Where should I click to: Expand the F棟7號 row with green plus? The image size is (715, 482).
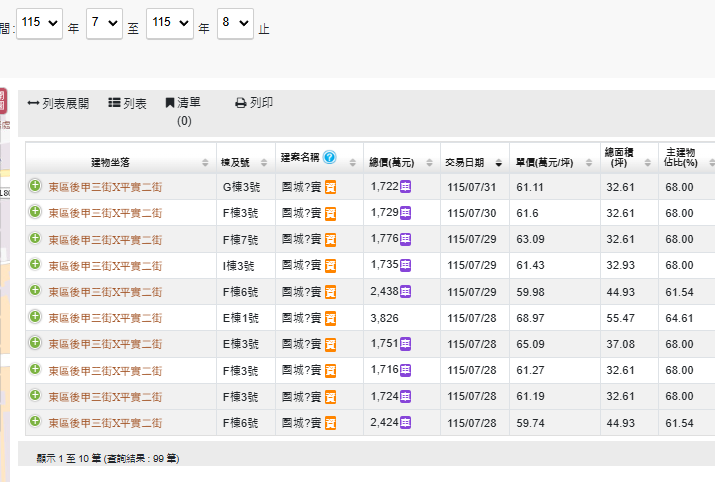(35, 238)
